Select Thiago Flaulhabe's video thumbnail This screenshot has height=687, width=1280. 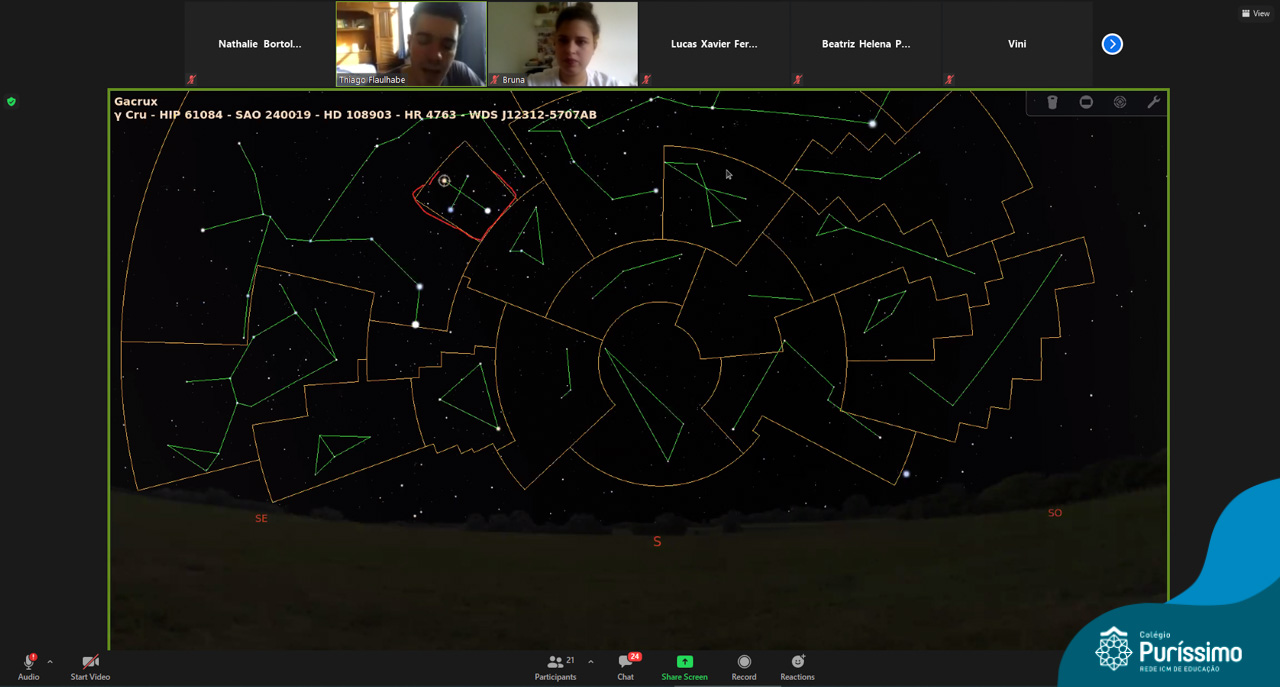(411, 43)
